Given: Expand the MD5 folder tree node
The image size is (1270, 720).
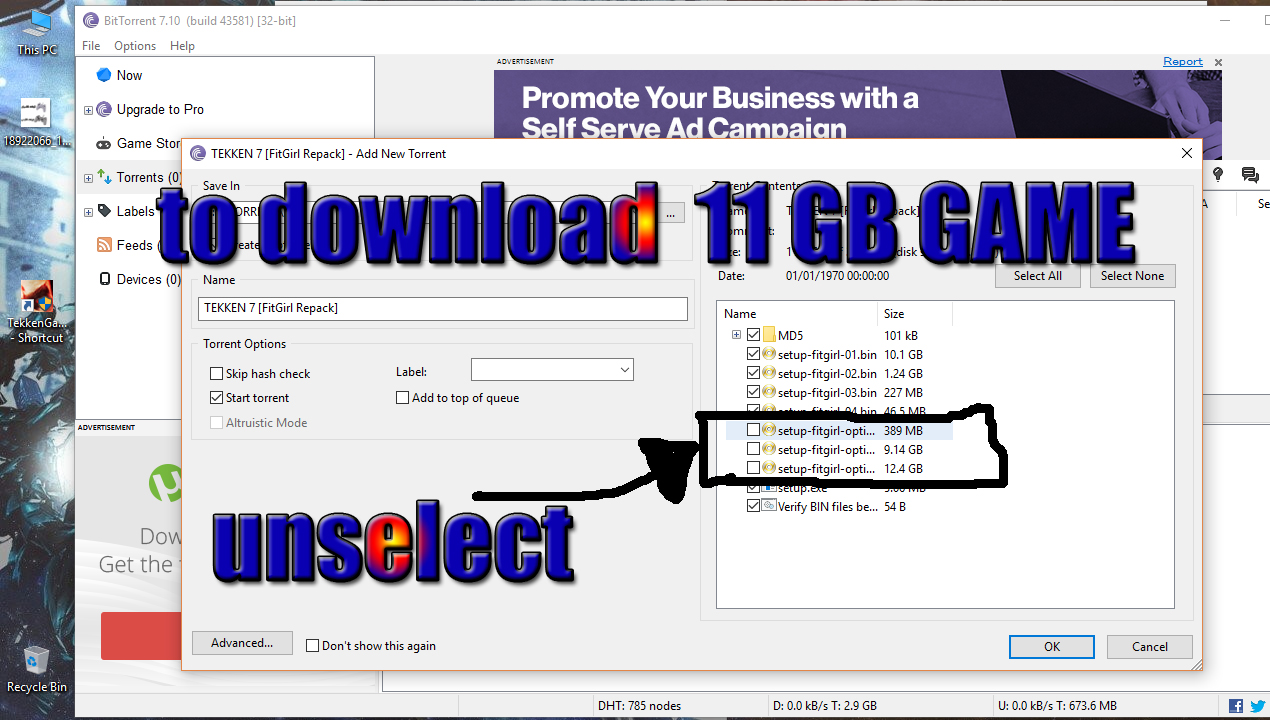Looking at the screenshot, I should [736, 335].
